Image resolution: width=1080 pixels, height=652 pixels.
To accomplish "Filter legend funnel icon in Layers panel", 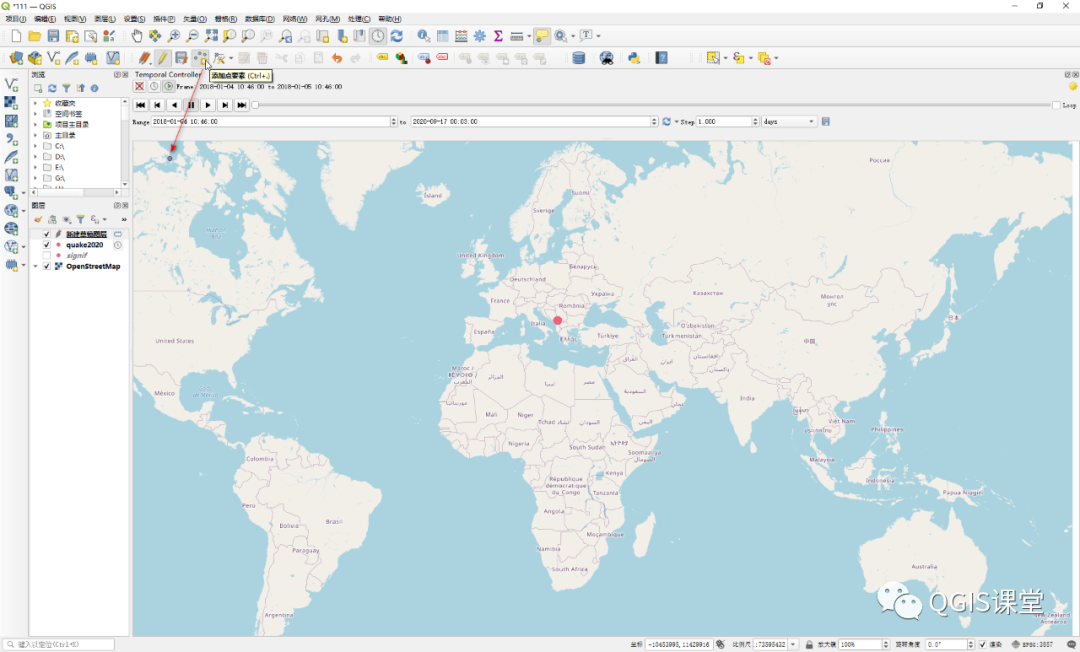I will pos(80,219).
